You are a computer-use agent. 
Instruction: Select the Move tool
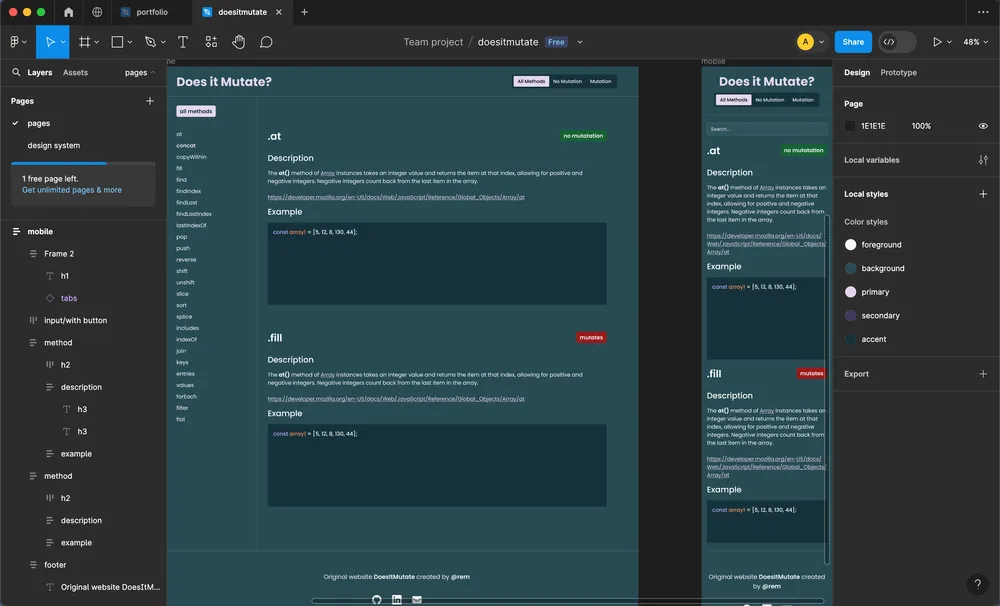pos(49,42)
